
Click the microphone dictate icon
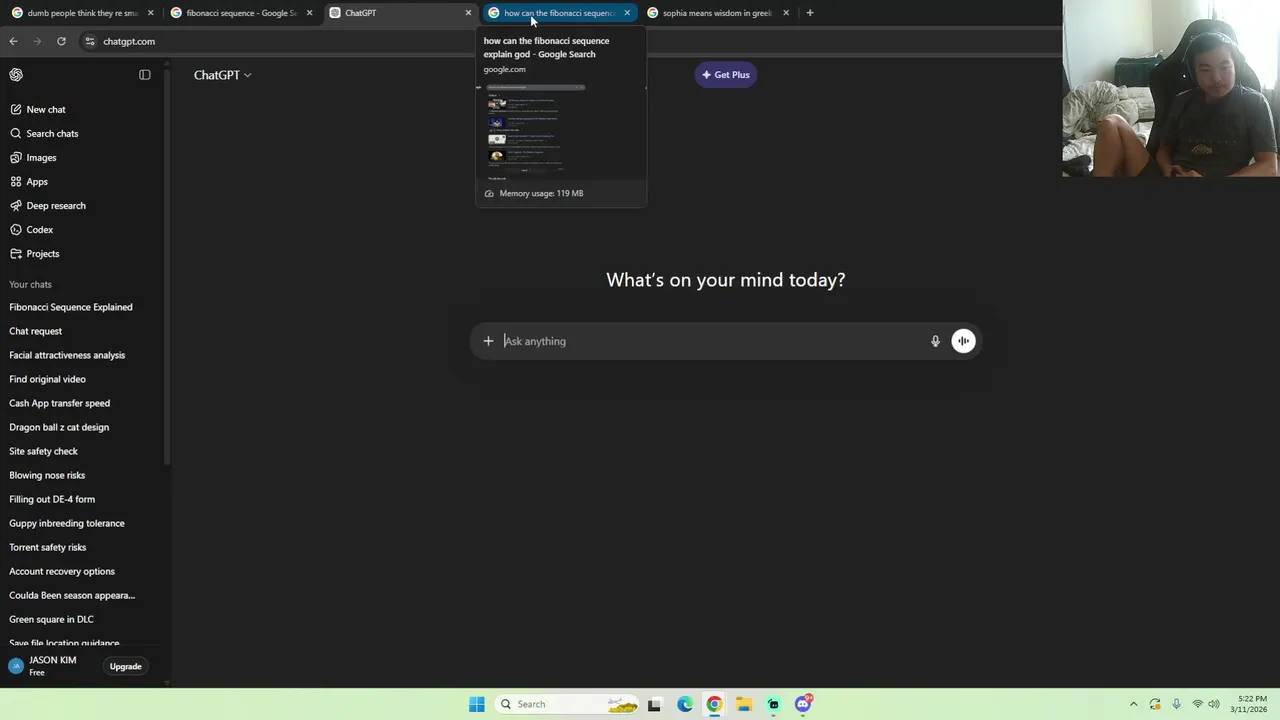(x=935, y=341)
